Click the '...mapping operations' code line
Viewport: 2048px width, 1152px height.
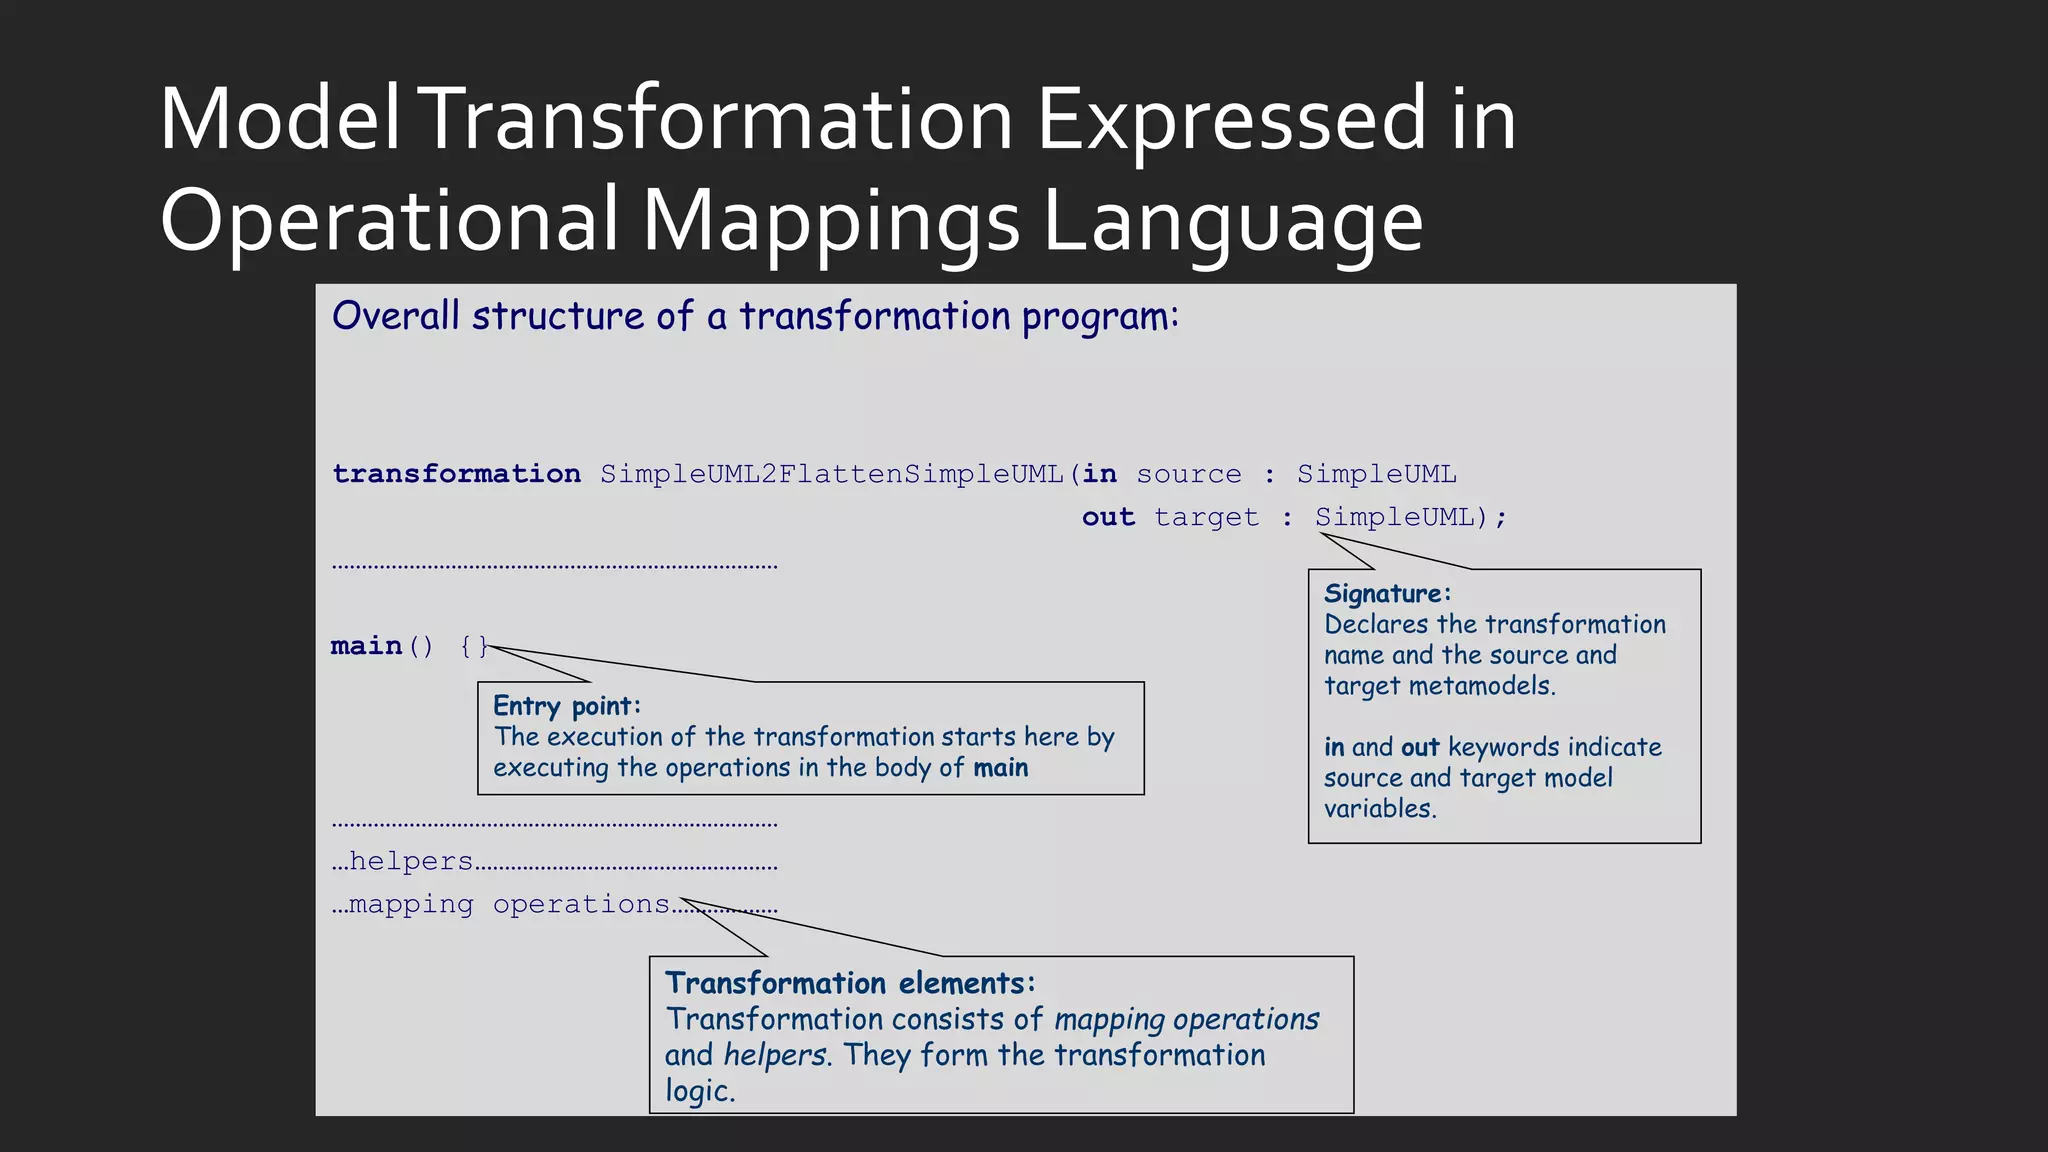(500, 904)
